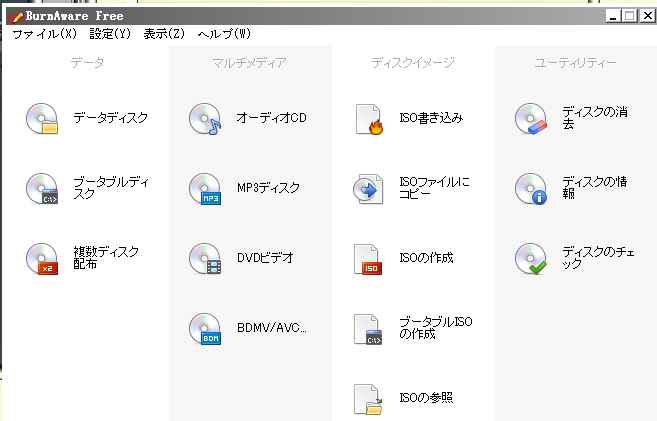
Task: Click the MP3ディスク disc icon
Action: pyautogui.click(x=205, y=189)
